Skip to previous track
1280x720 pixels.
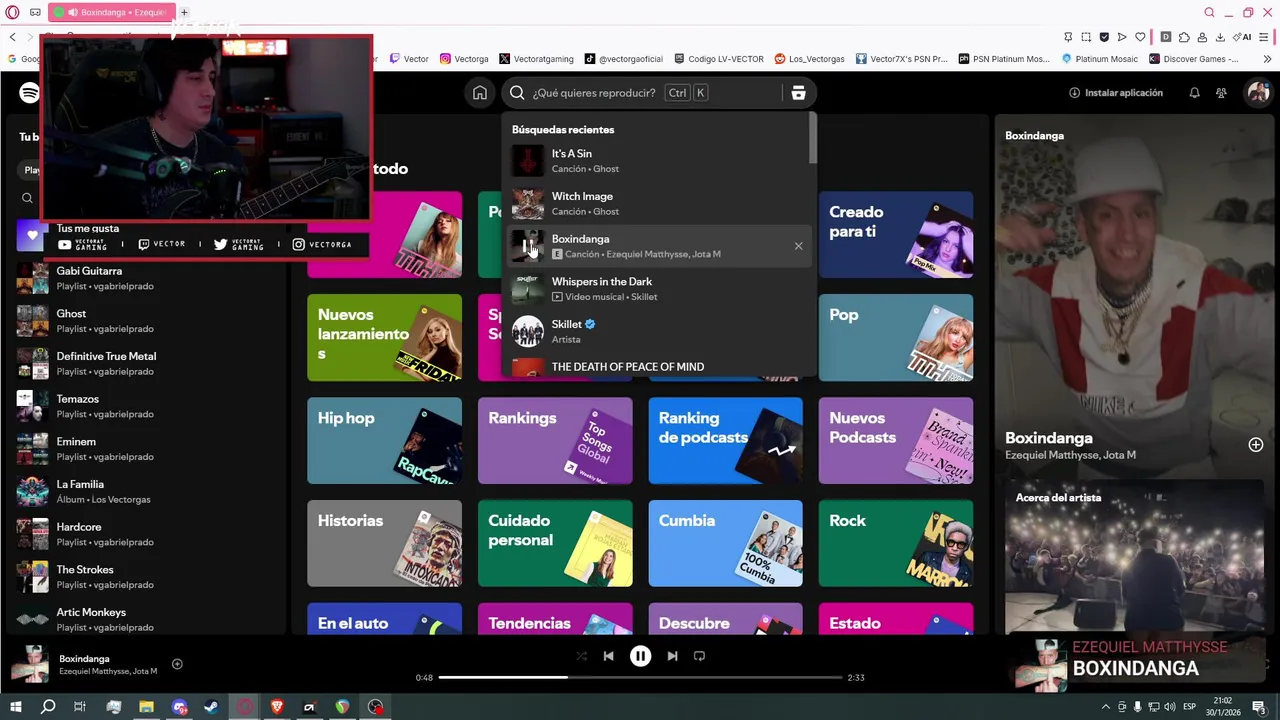(x=608, y=656)
